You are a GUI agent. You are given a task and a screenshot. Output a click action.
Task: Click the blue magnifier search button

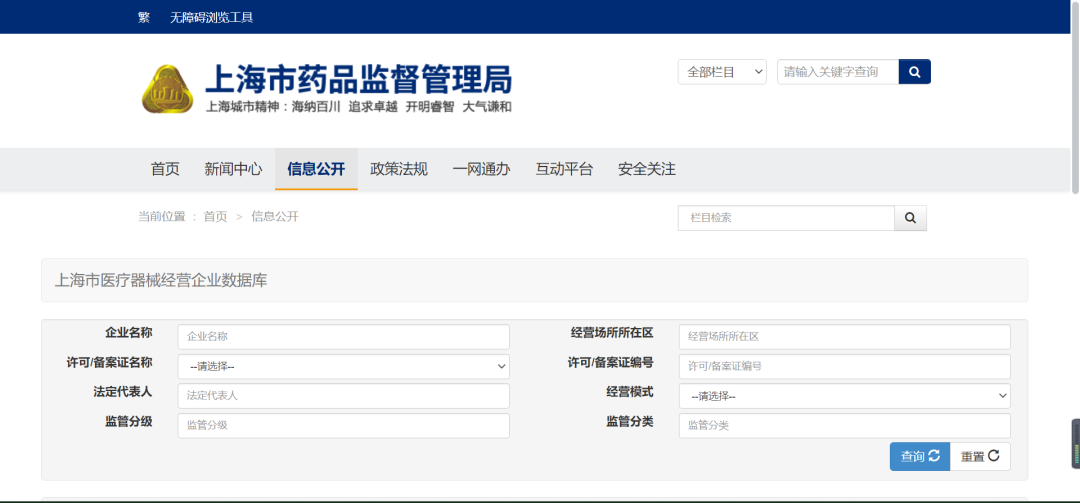tap(914, 72)
